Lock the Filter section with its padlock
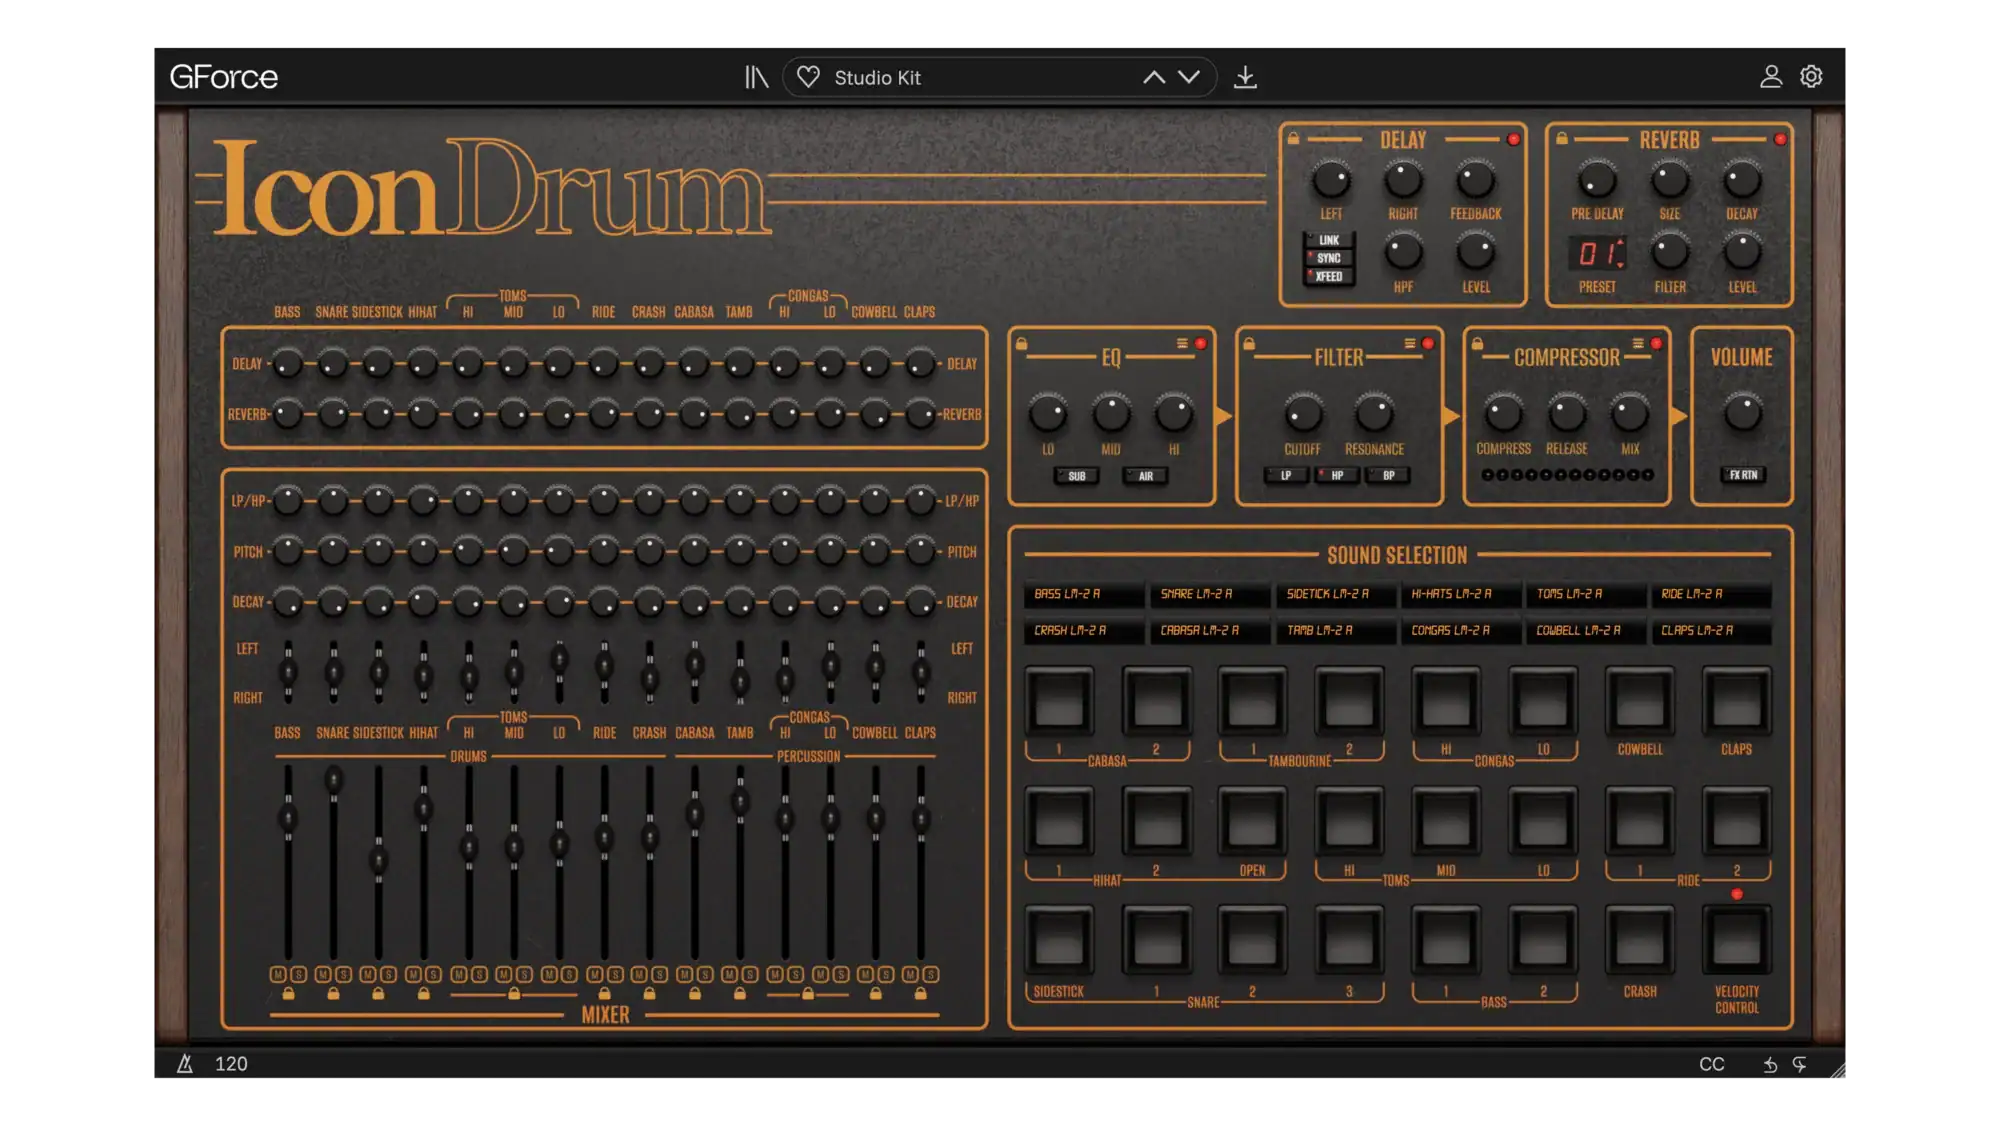 (1249, 344)
